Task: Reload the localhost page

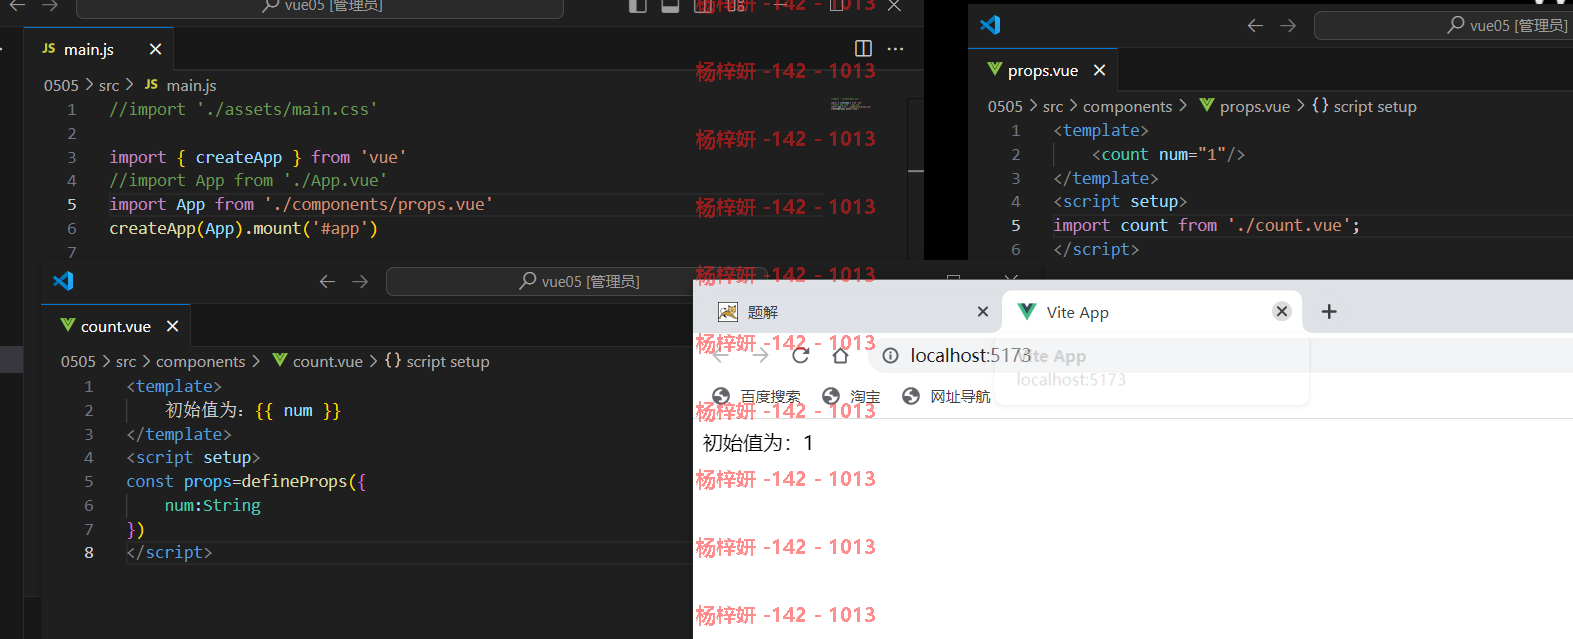Action: point(800,356)
